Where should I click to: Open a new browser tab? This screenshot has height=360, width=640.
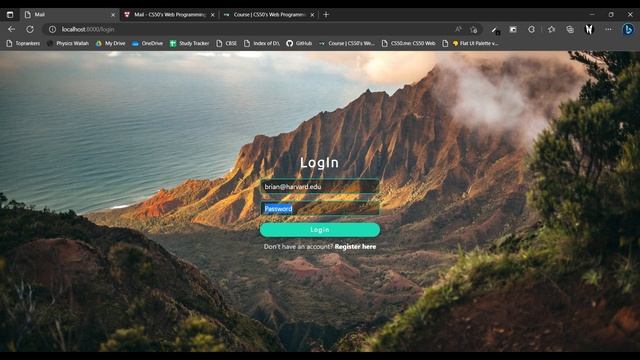[326, 15]
